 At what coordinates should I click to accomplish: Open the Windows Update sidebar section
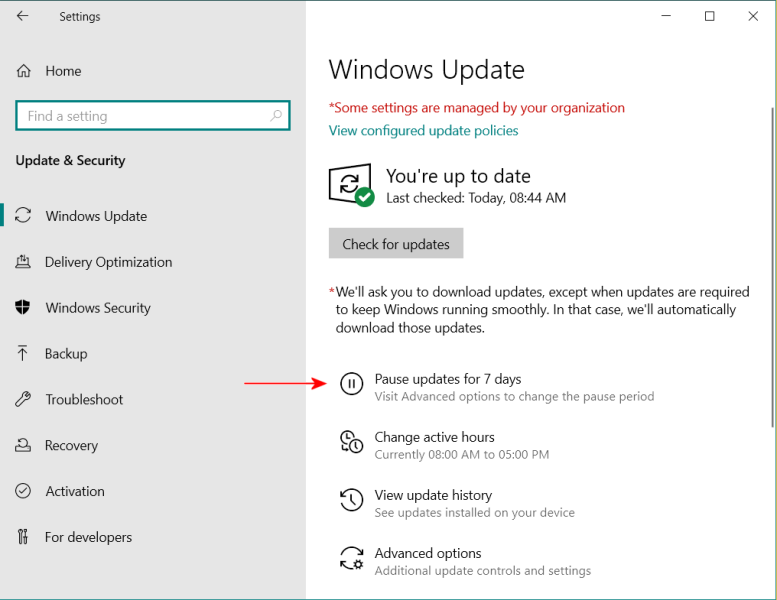point(96,216)
